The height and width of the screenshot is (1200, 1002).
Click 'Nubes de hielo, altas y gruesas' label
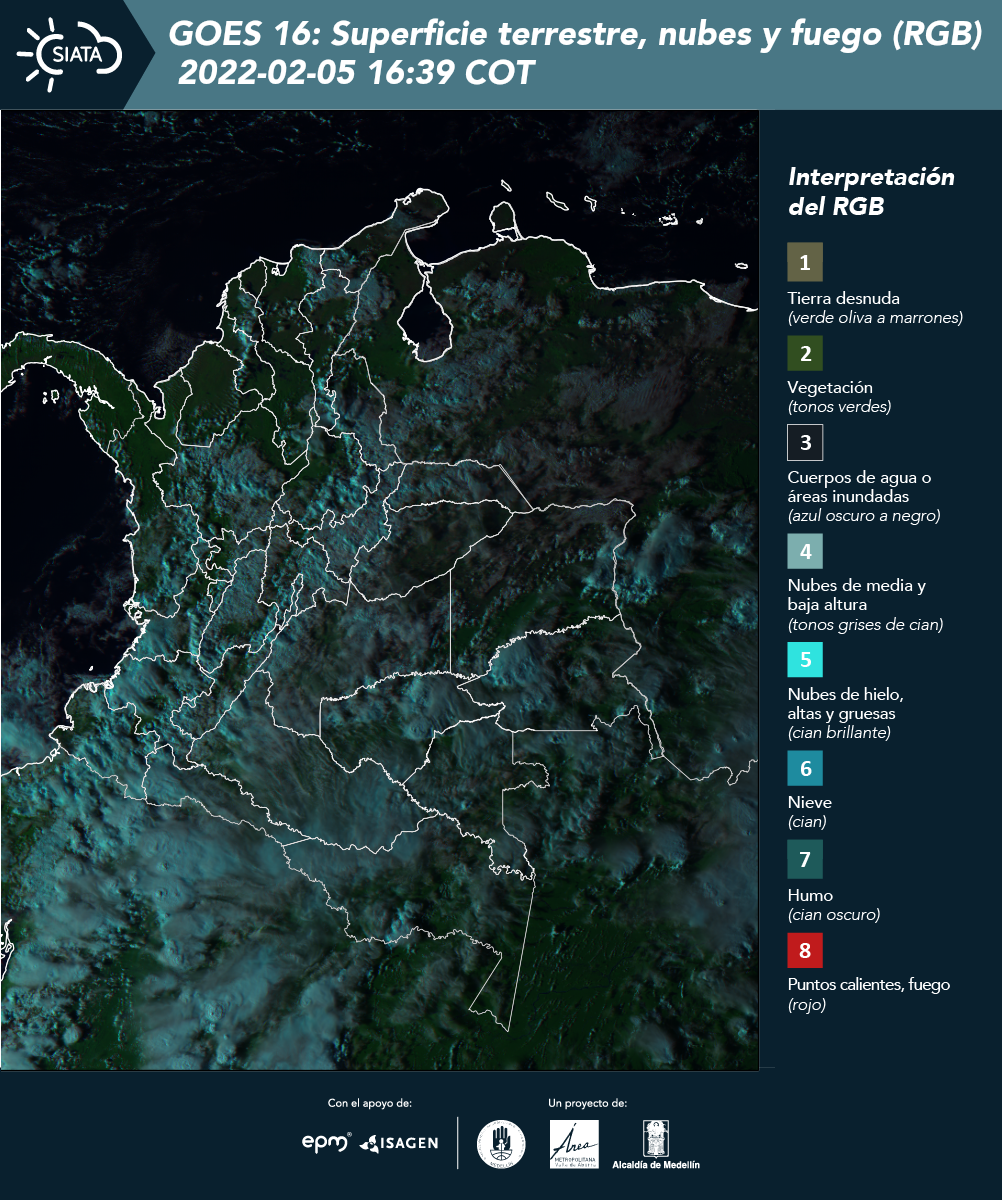[846, 704]
